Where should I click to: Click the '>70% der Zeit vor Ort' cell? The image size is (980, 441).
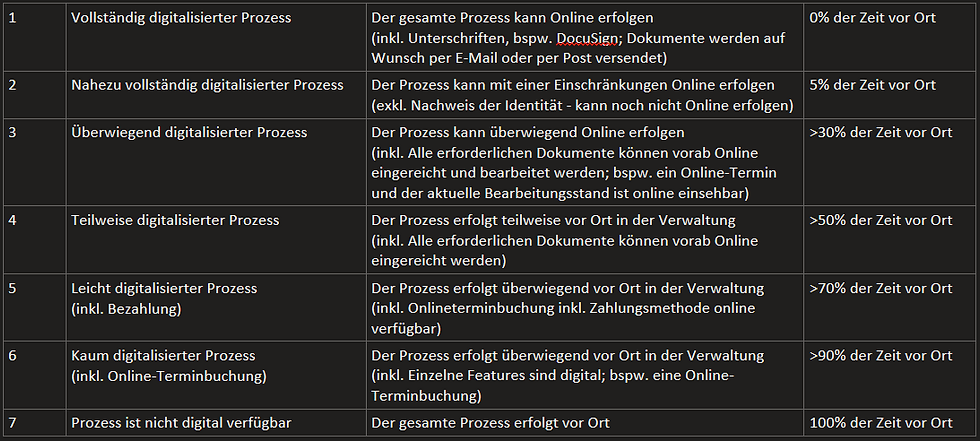[x=880, y=288]
